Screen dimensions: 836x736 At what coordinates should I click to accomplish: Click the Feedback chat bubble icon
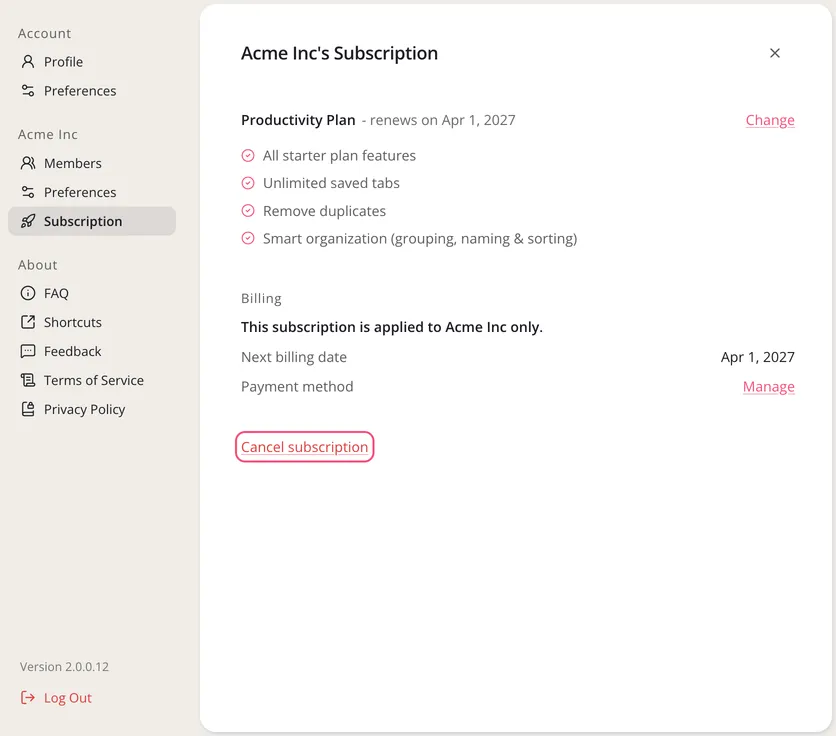click(28, 351)
